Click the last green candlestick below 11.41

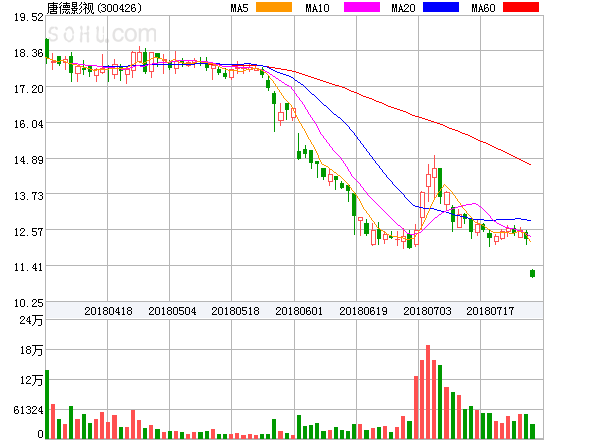(x=532, y=273)
